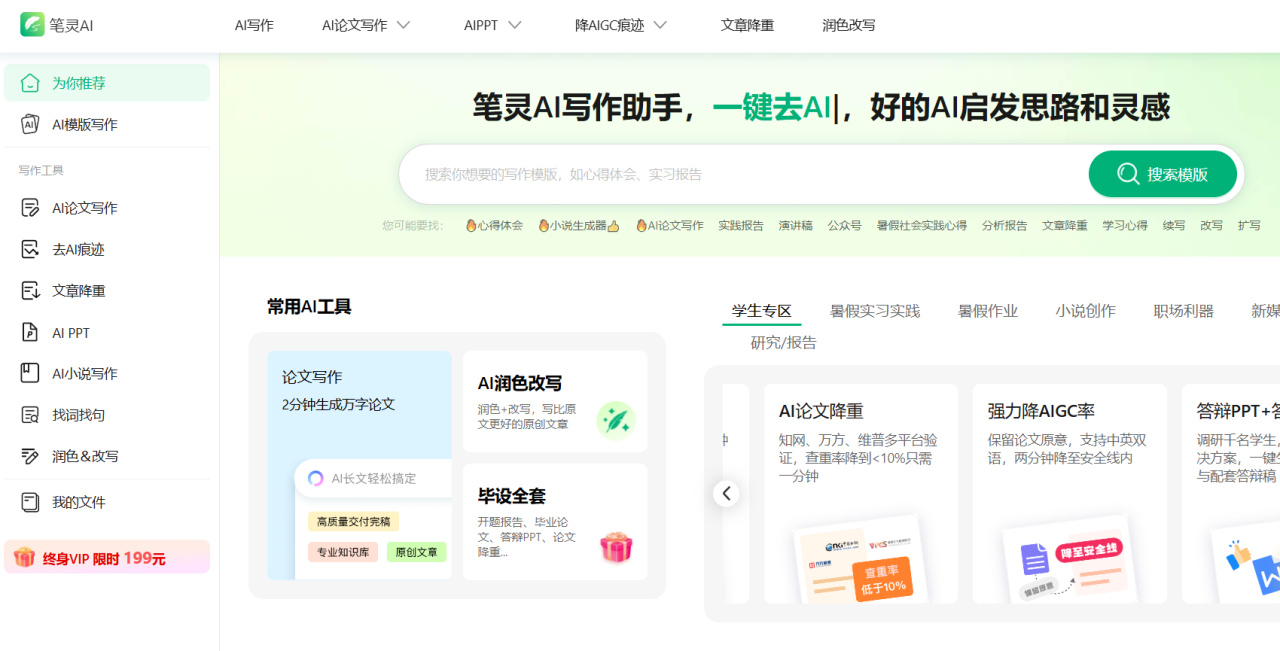
Task: Open the 强力降AIGC率 card
Action: point(1069,494)
